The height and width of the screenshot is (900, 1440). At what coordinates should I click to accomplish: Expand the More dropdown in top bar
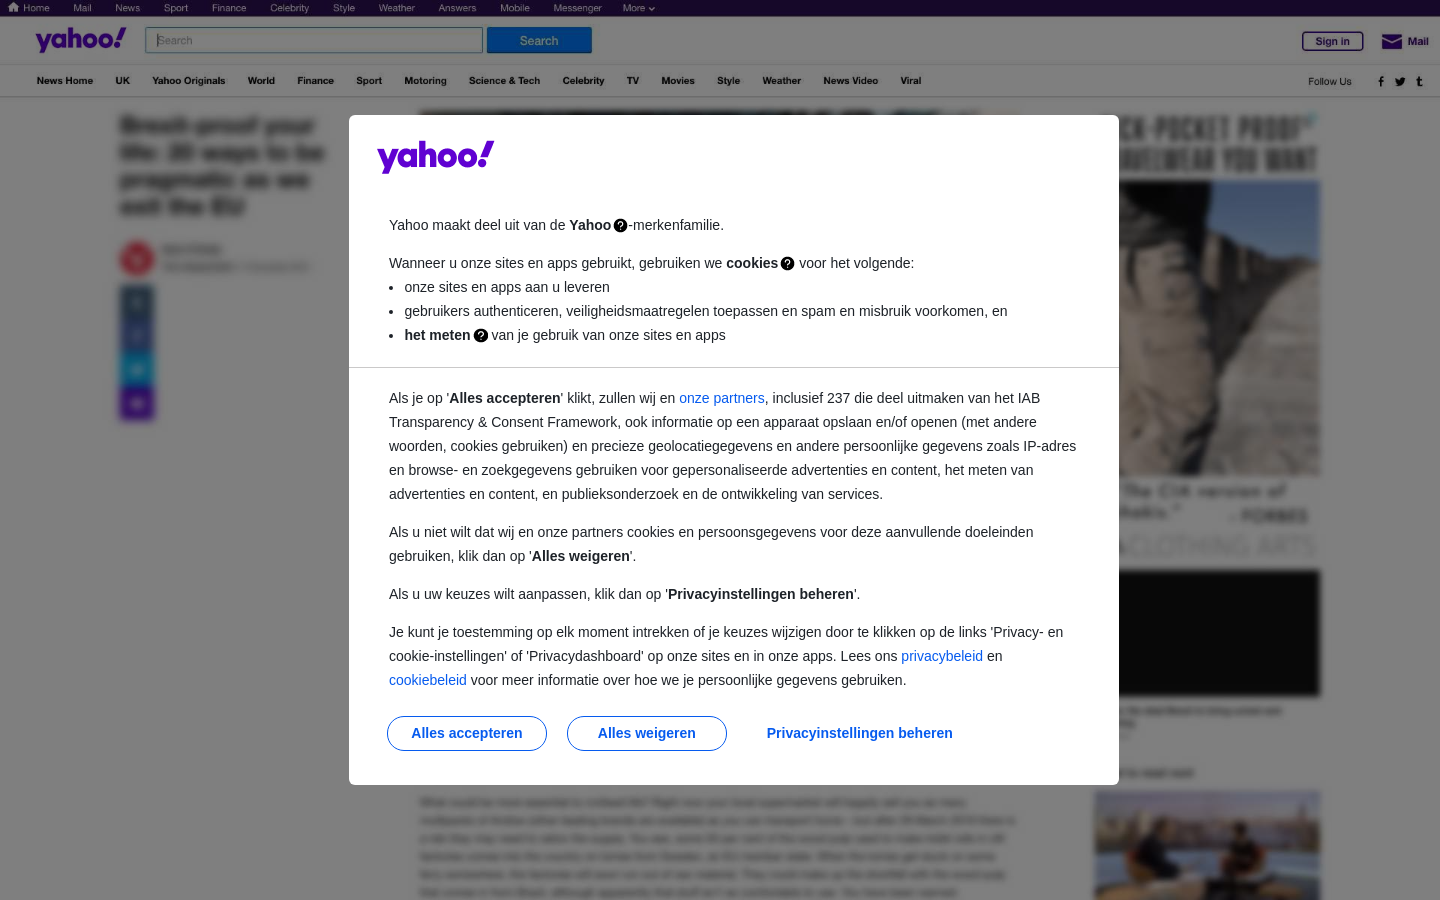[638, 8]
